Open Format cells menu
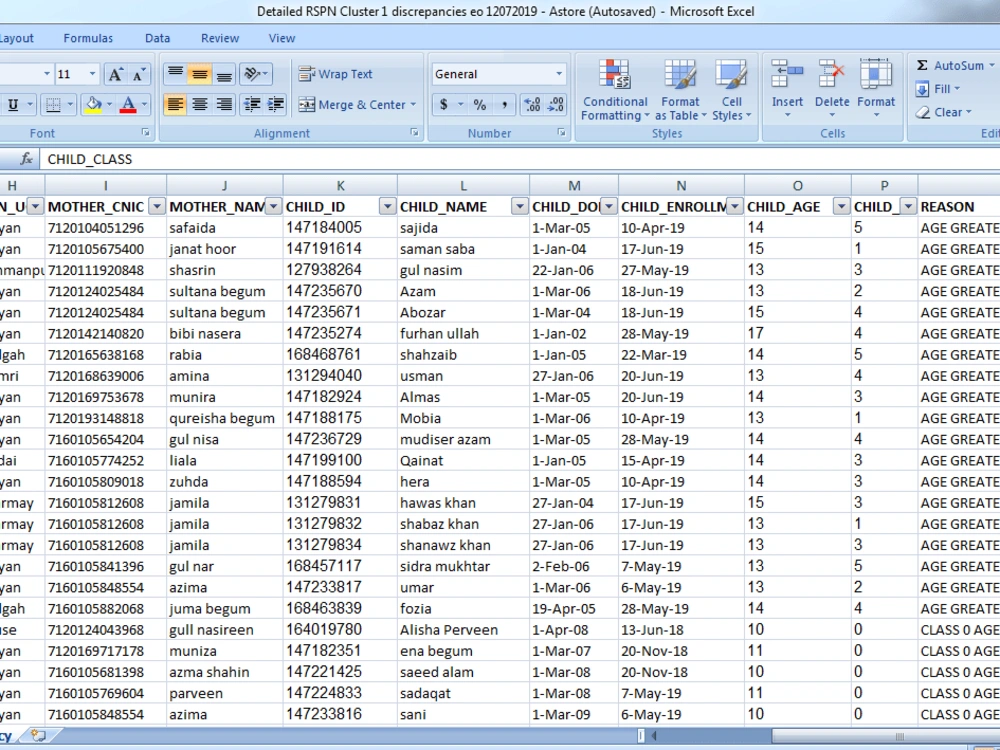Image resolution: width=1000 pixels, height=750 pixels. point(876,90)
